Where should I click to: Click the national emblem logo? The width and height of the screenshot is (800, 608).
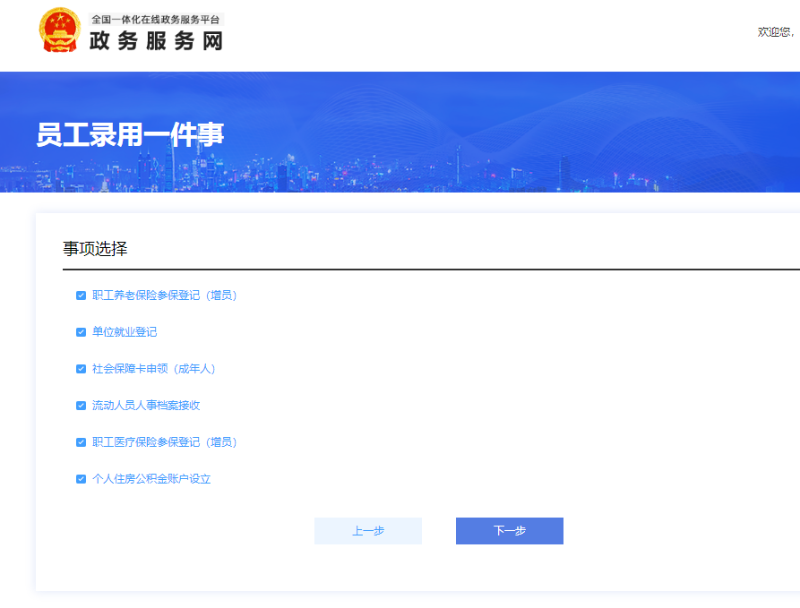pyautogui.click(x=60, y=30)
